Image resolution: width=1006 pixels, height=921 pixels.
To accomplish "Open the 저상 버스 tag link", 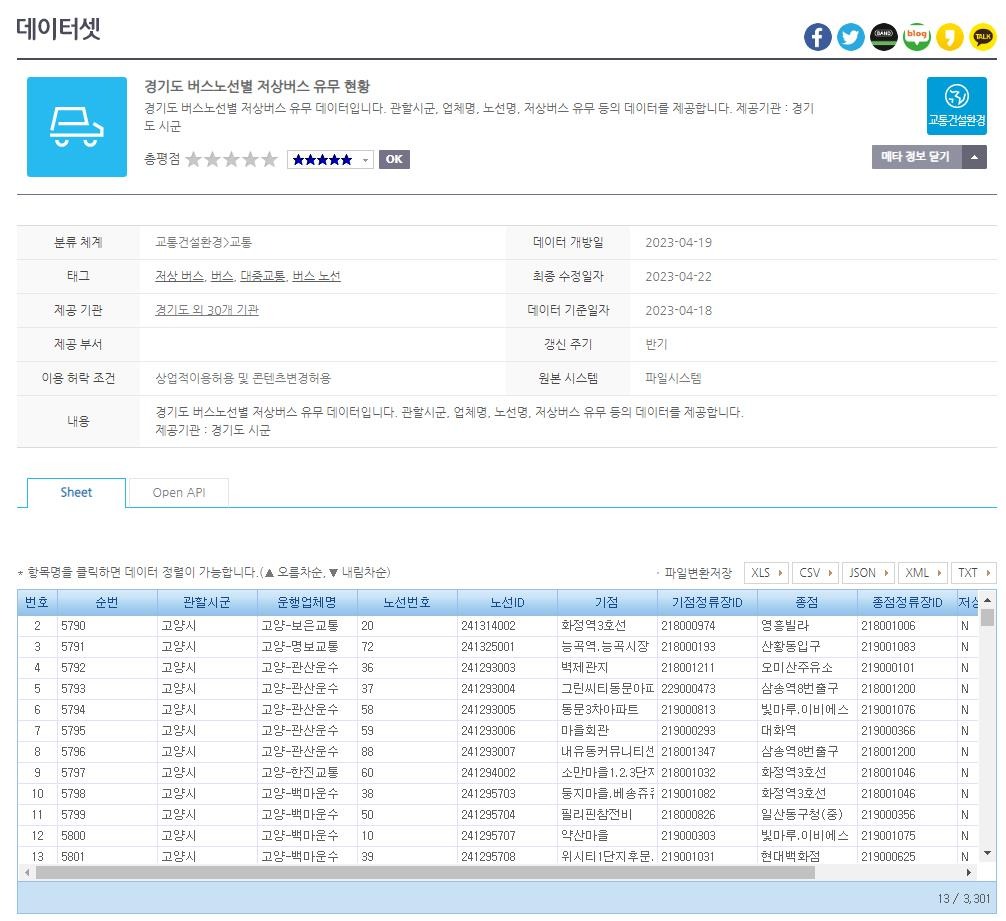I will pos(179,276).
